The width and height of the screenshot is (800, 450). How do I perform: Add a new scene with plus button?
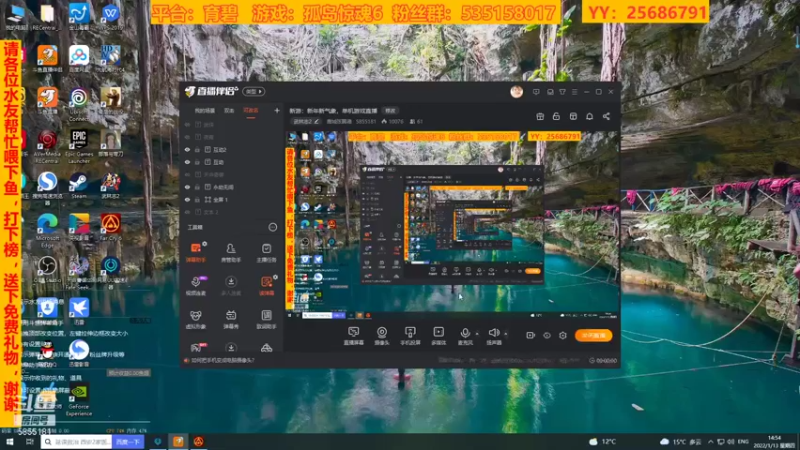pos(277,110)
